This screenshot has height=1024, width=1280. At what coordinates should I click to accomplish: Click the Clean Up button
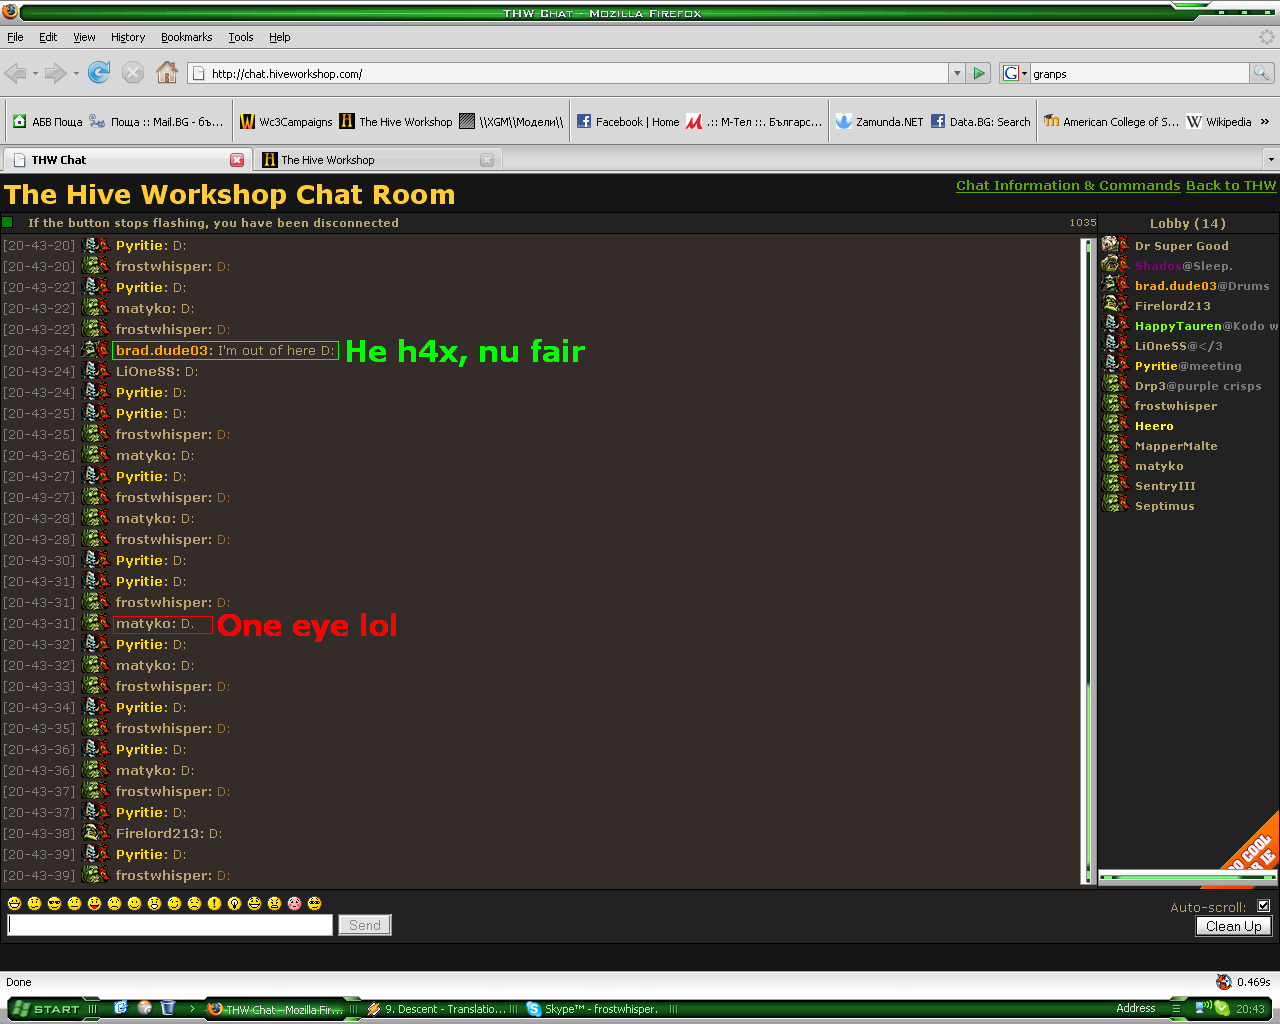[x=1234, y=926]
